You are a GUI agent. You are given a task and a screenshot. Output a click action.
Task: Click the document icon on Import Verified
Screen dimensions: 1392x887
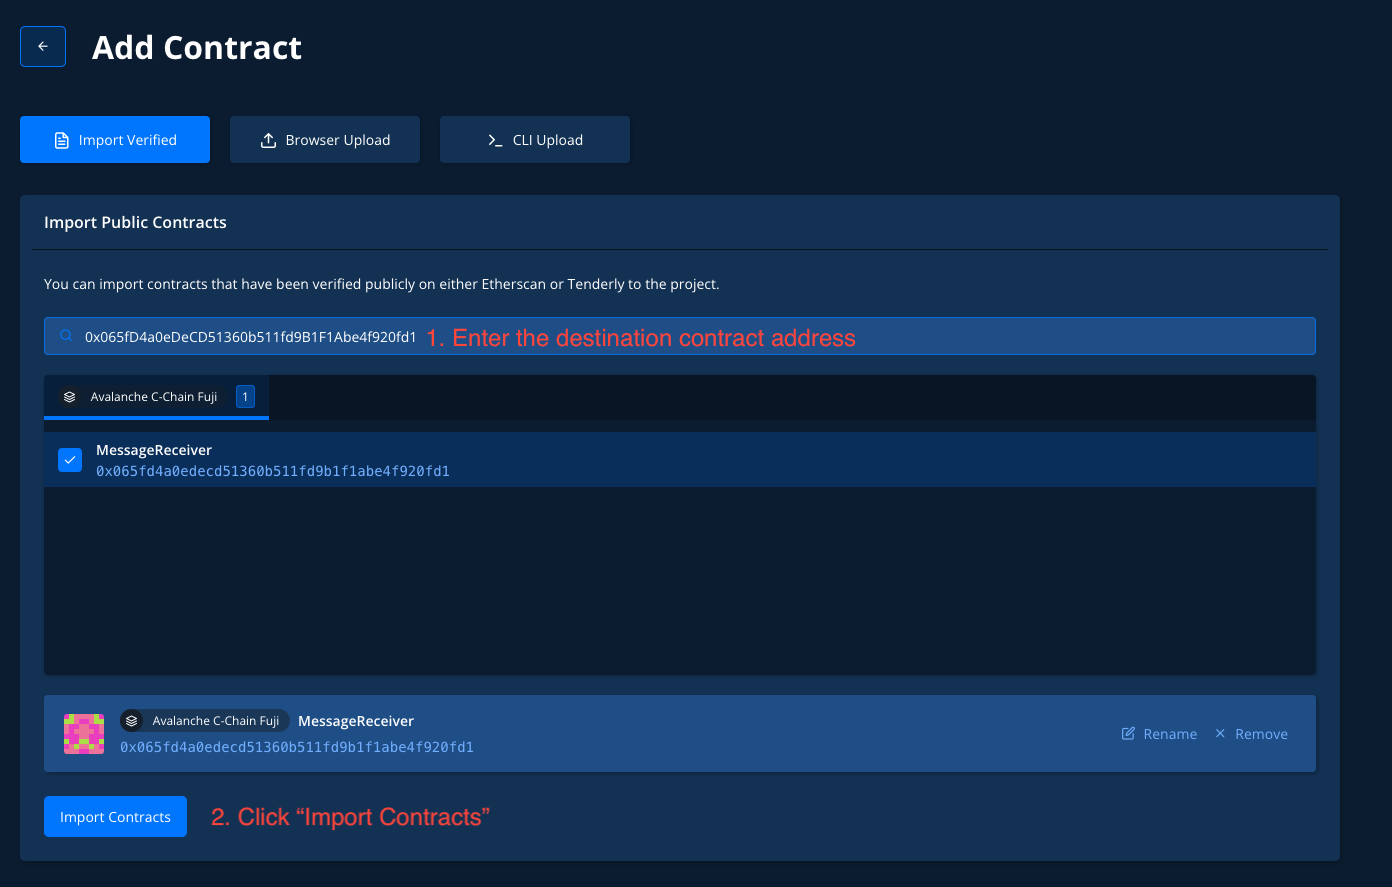tap(62, 140)
